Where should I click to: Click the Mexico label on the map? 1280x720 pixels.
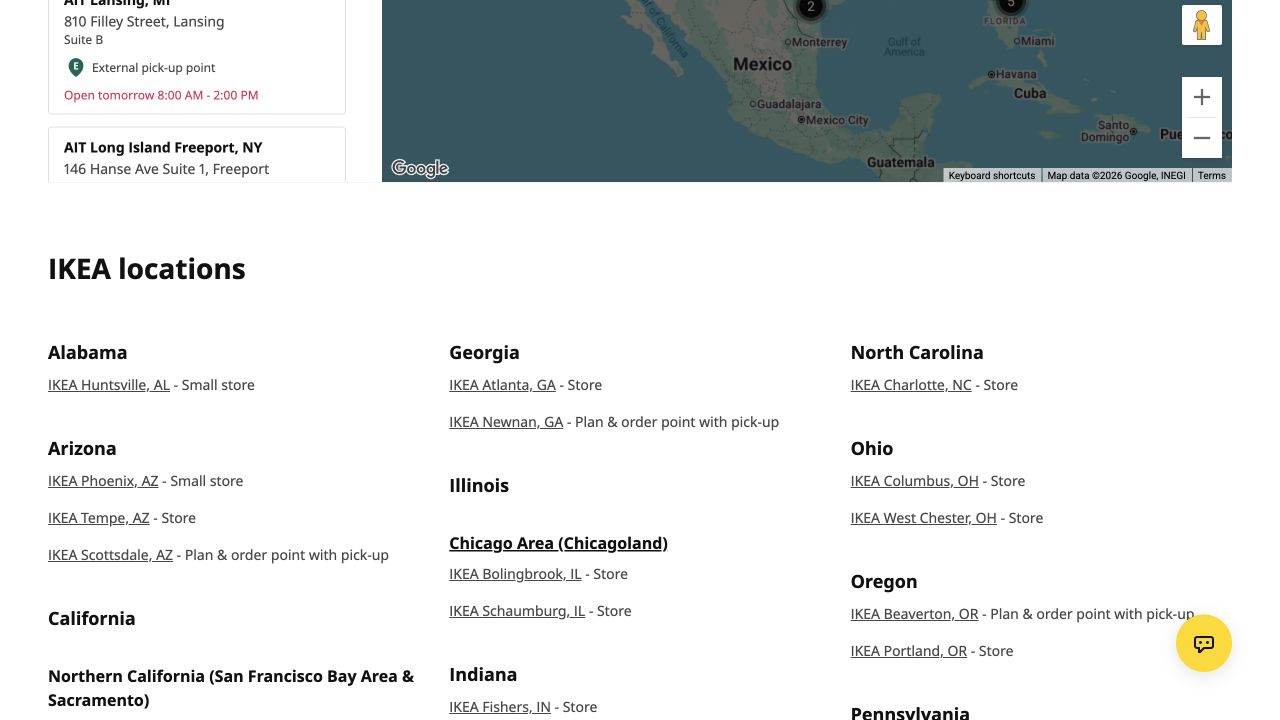click(762, 64)
